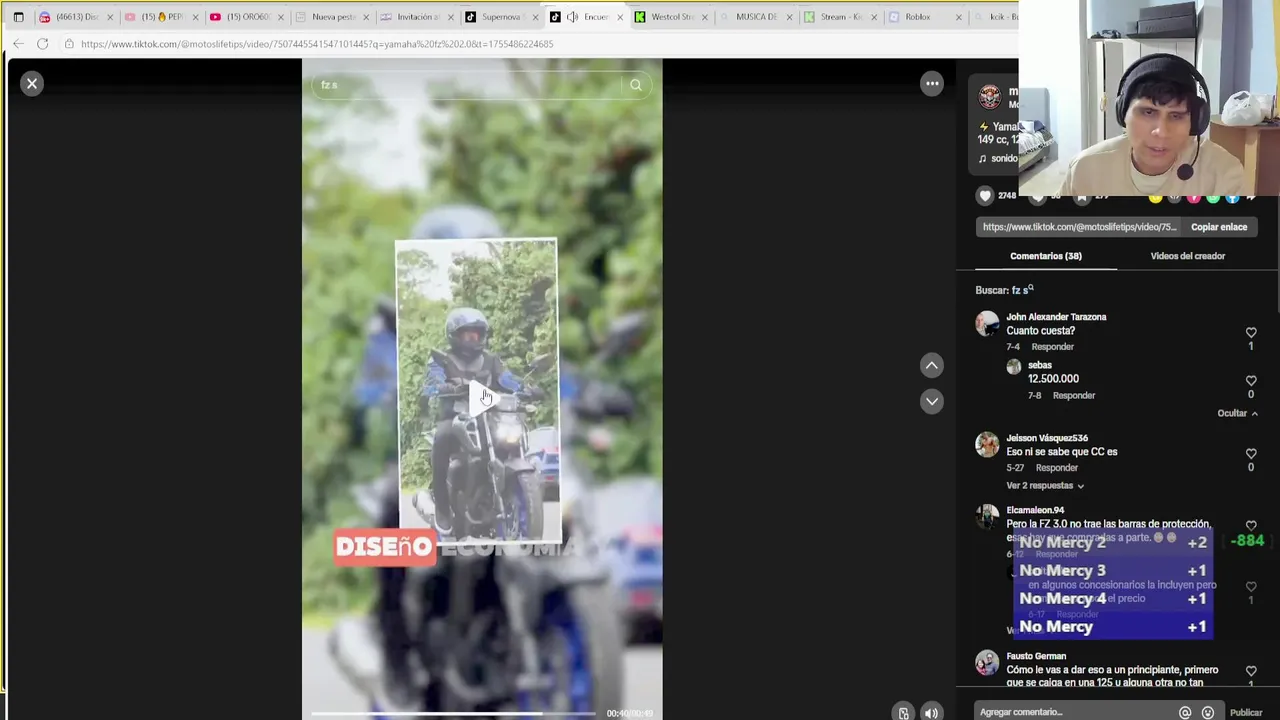Image resolution: width=1280 pixels, height=720 pixels.
Task: Reload the page in browser
Action: pos(42,44)
